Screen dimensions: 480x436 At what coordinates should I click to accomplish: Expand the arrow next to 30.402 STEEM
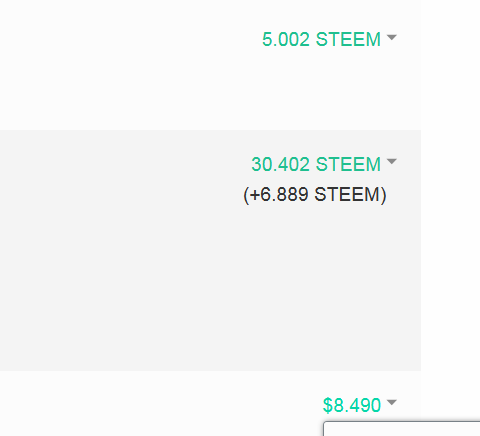pos(392,162)
